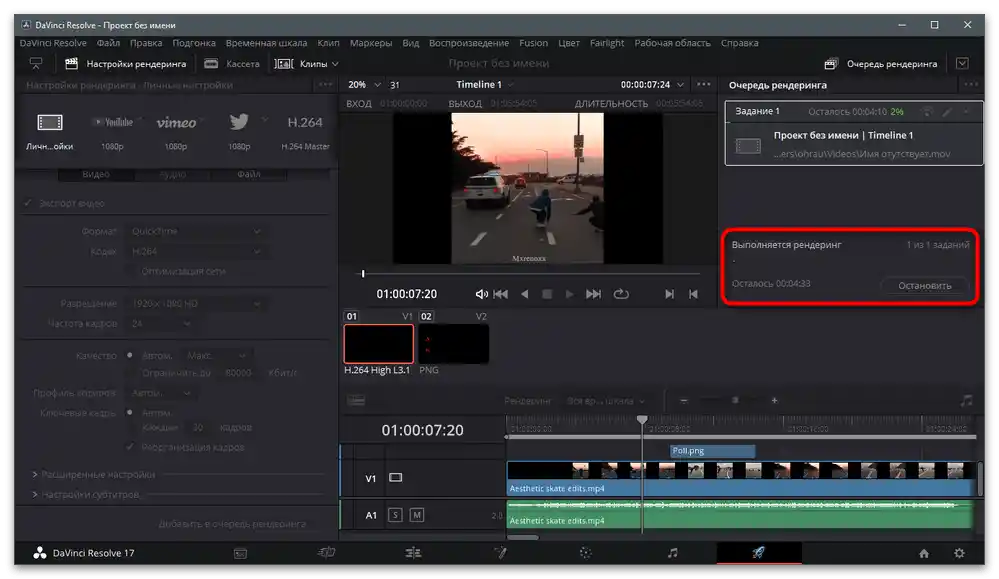The height and width of the screenshot is (579, 999).
Task: Solo the A1 audio track
Action: [x=395, y=515]
